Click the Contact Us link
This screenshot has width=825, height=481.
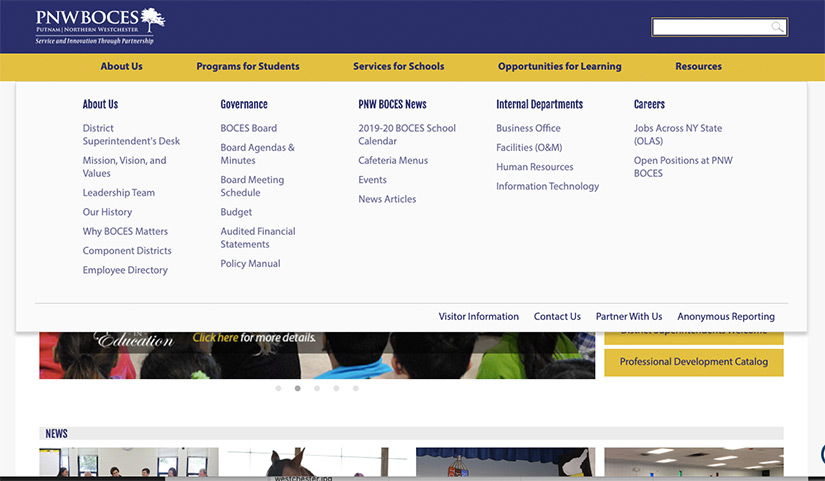(557, 317)
